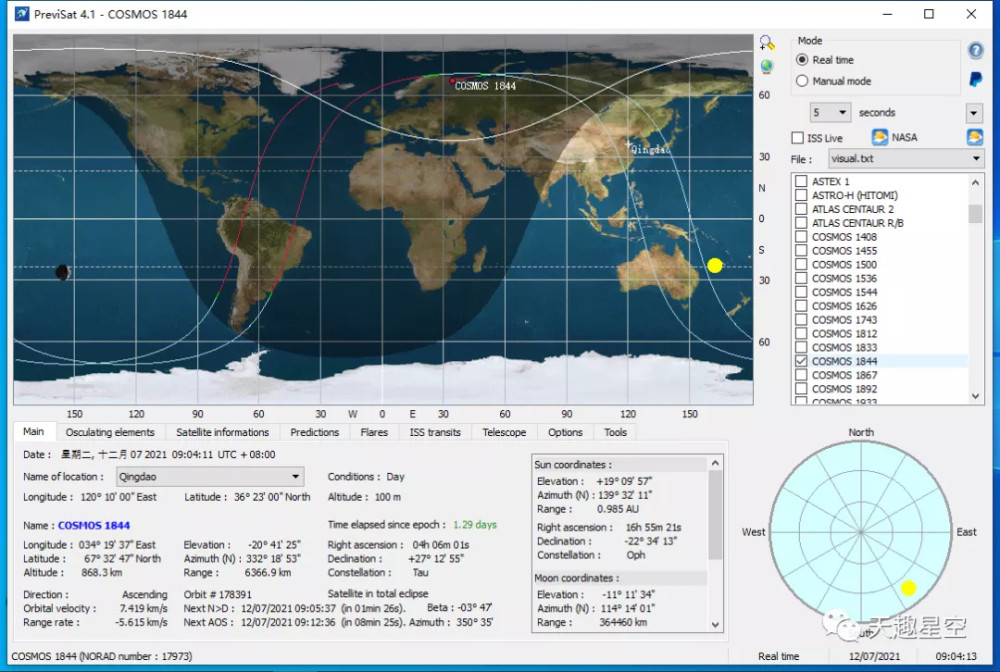Check the COSMOS 1455 checkbox
Screen dimensions: 1000x672
(801, 251)
